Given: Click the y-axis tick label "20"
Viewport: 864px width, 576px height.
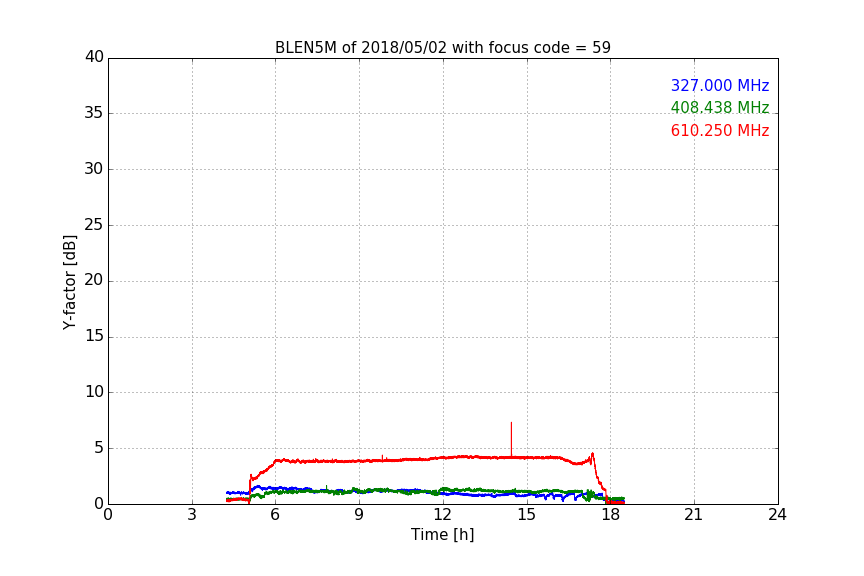Looking at the screenshot, I should tap(94, 281).
